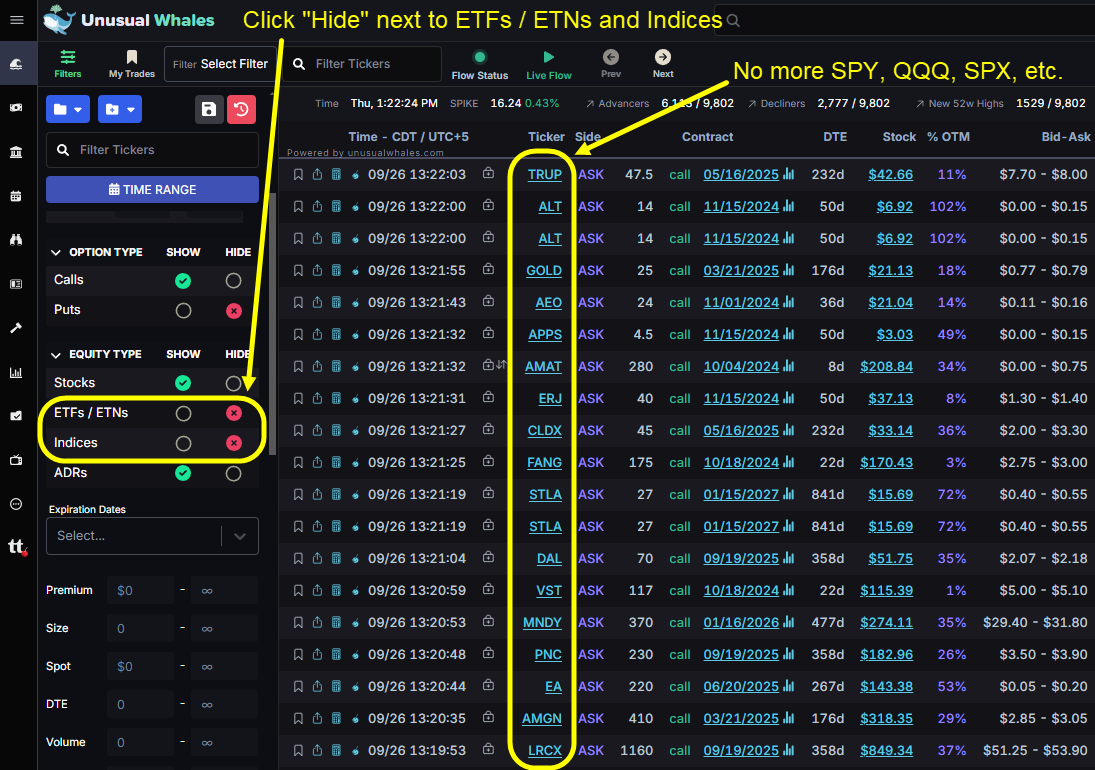Bookmark the LRCX trade row

pyautogui.click(x=298, y=750)
